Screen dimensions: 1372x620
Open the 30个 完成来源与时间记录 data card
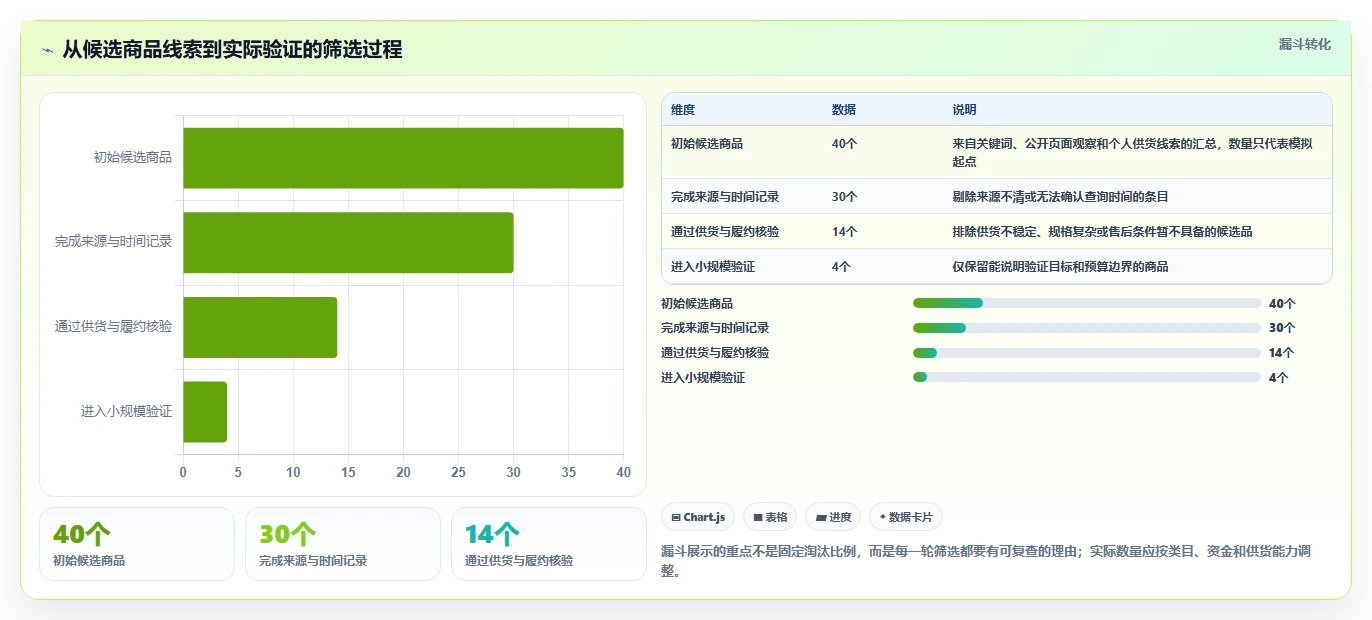(343, 544)
